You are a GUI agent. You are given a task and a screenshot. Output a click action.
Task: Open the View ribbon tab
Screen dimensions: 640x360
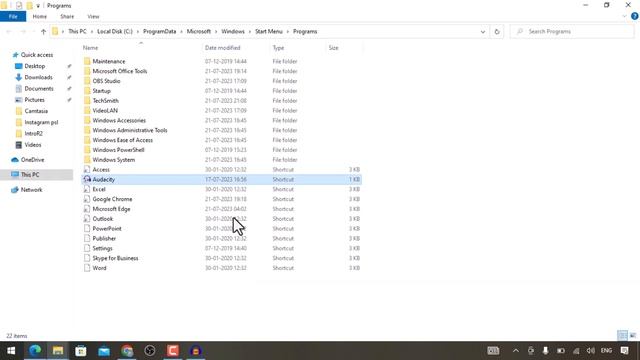[93, 16]
